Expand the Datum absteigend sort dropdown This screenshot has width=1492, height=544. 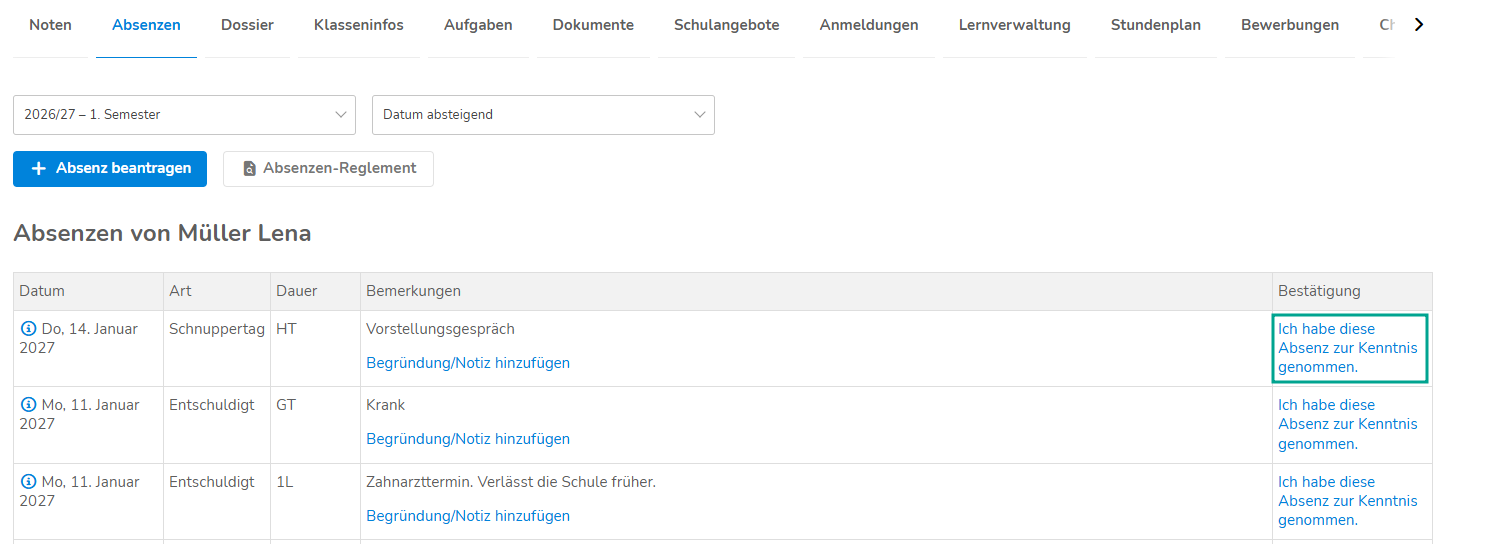[543, 115]
